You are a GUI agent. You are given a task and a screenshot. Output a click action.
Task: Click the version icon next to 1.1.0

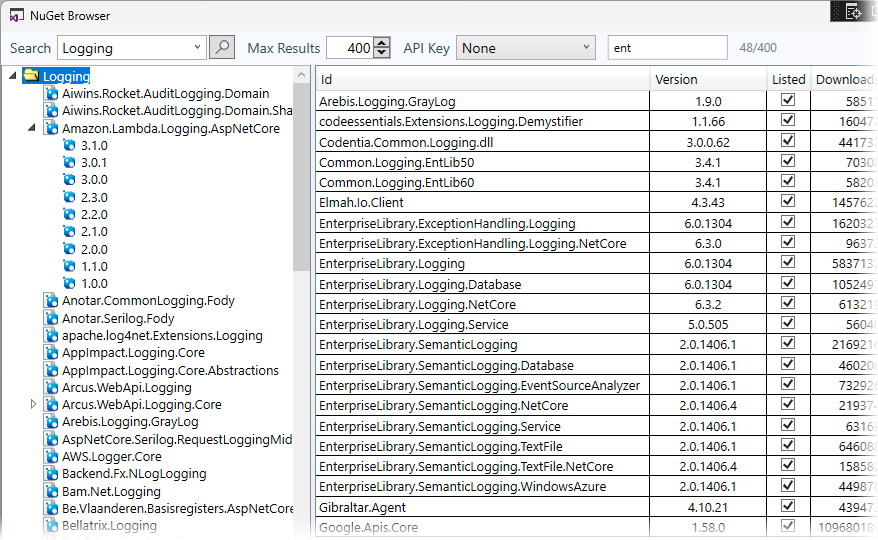coord(69,267)
